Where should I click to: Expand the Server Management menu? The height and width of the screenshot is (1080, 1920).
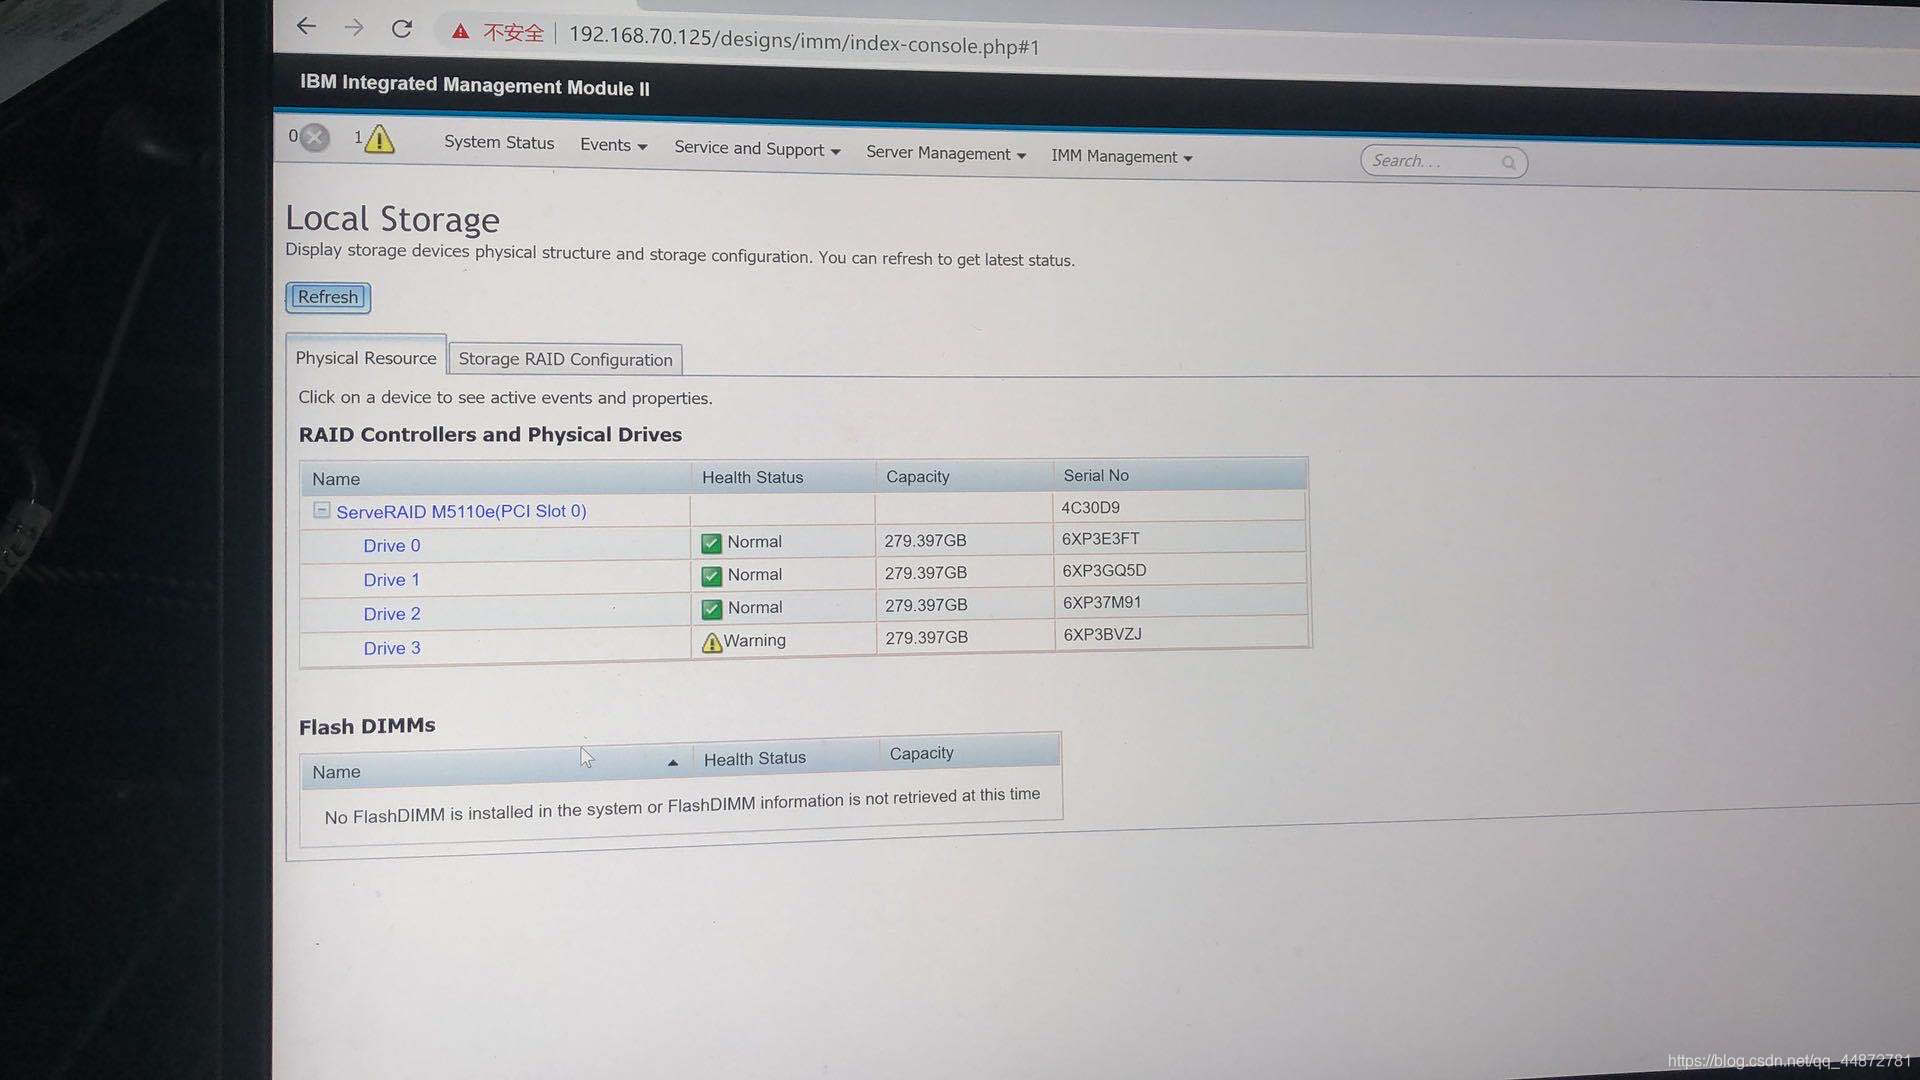click(x=945, y=153)
